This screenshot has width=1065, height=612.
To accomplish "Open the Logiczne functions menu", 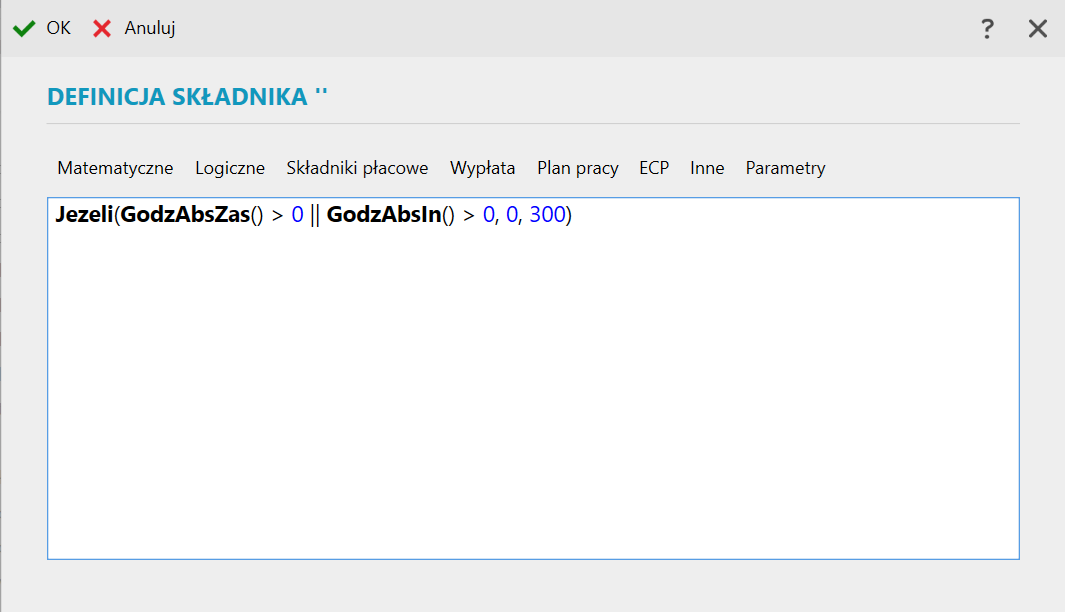I will [230, 168].
